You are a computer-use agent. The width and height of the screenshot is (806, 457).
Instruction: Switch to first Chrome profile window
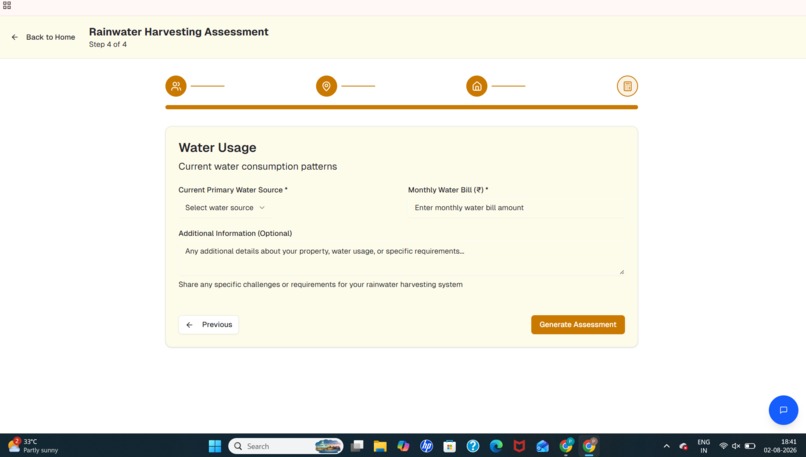(x=566, y=446)
